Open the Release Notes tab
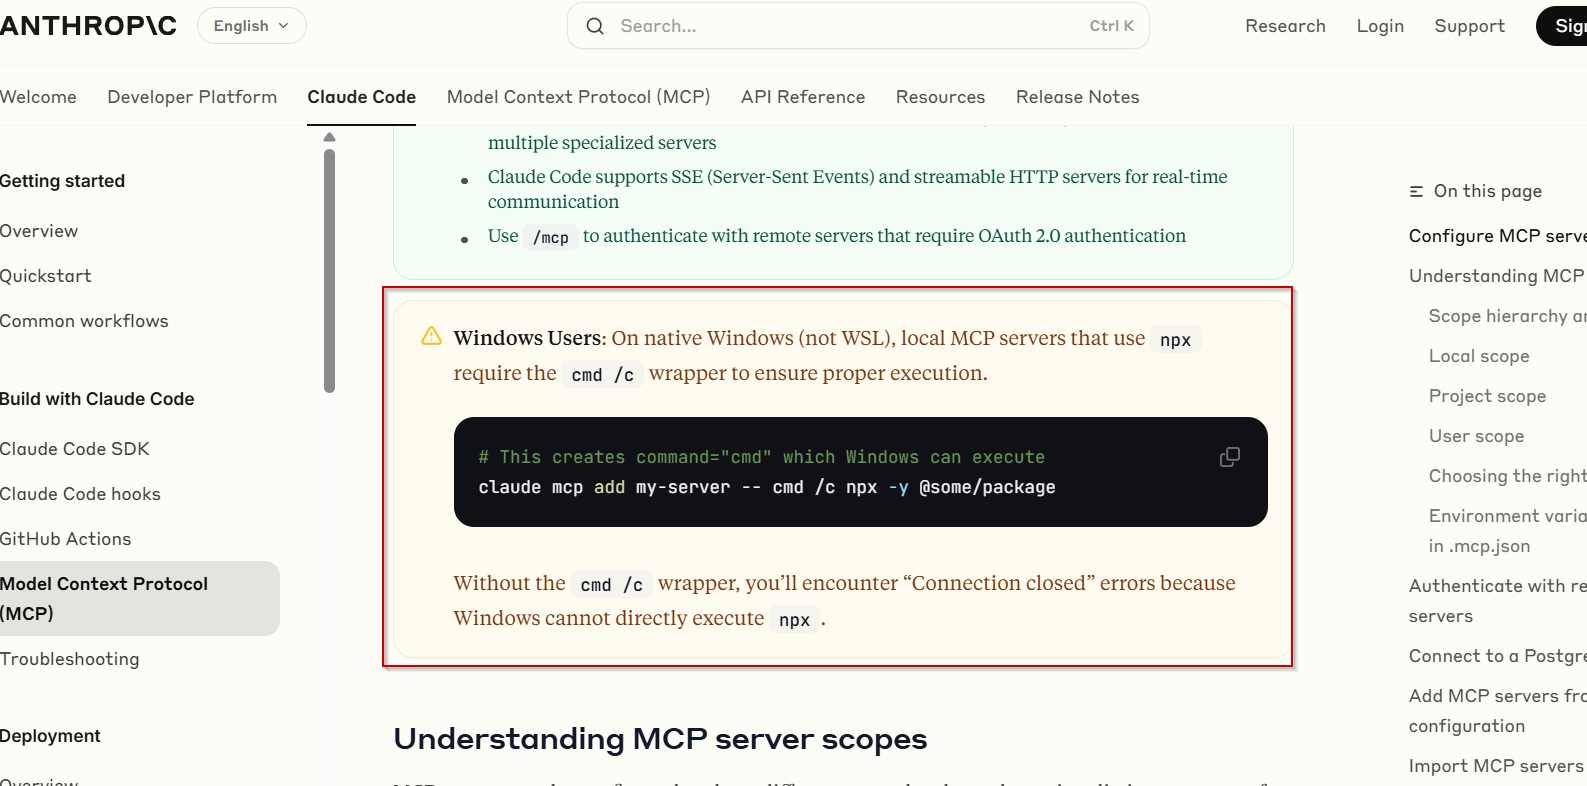This screenshot has width=1587, height=786. click(x=1077, y=97)
